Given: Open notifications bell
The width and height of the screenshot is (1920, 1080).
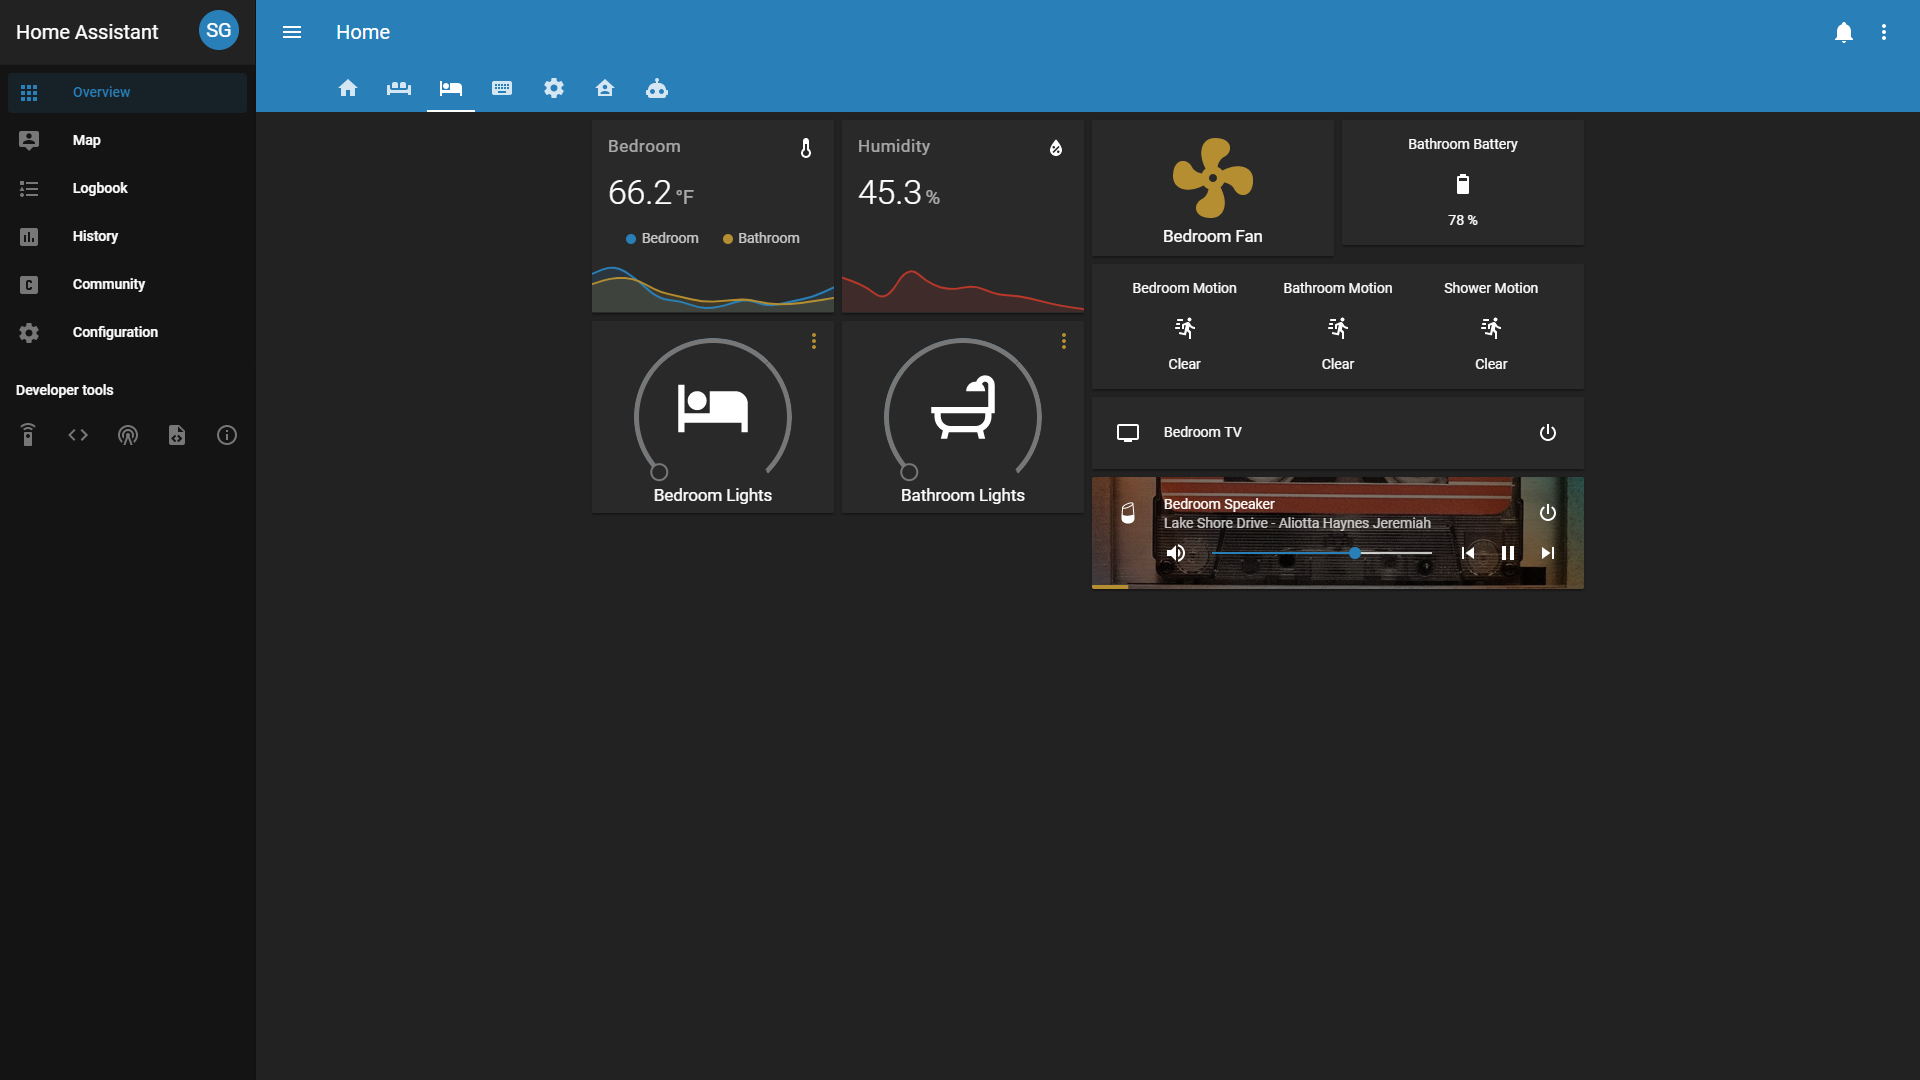Looking at the screenshot, I should coord(1844,32).
